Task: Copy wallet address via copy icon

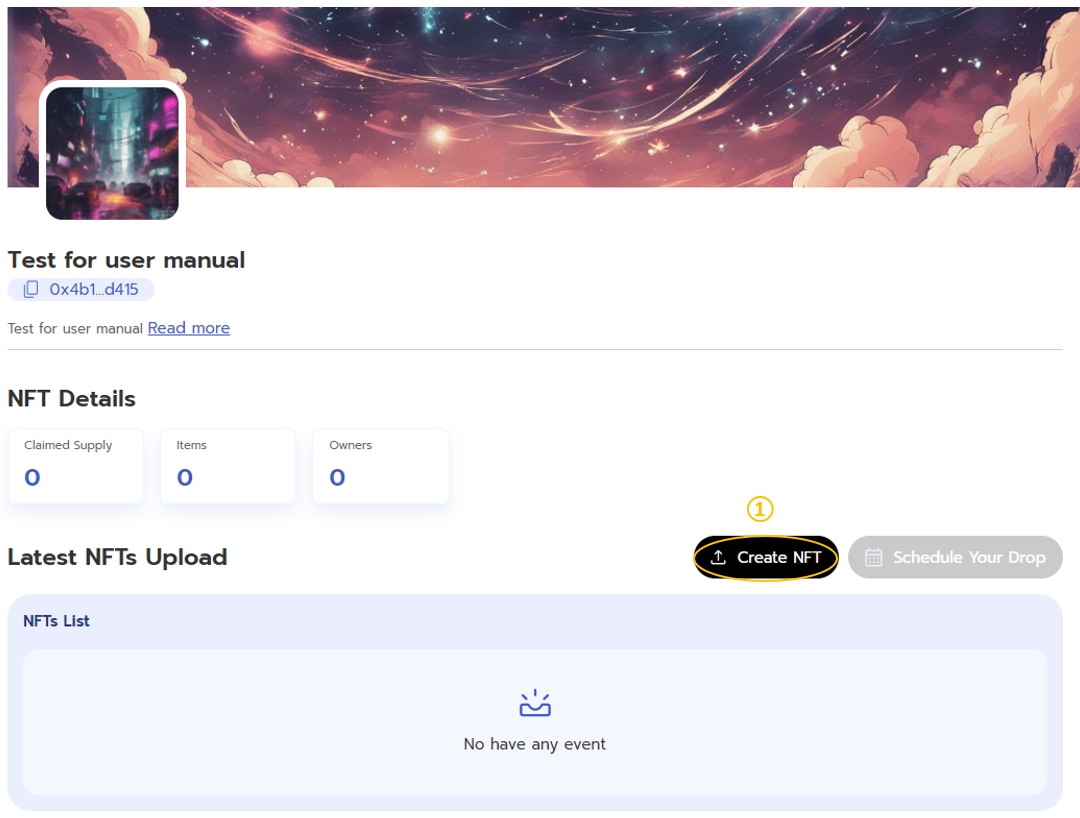Action: tap(31, 289)
